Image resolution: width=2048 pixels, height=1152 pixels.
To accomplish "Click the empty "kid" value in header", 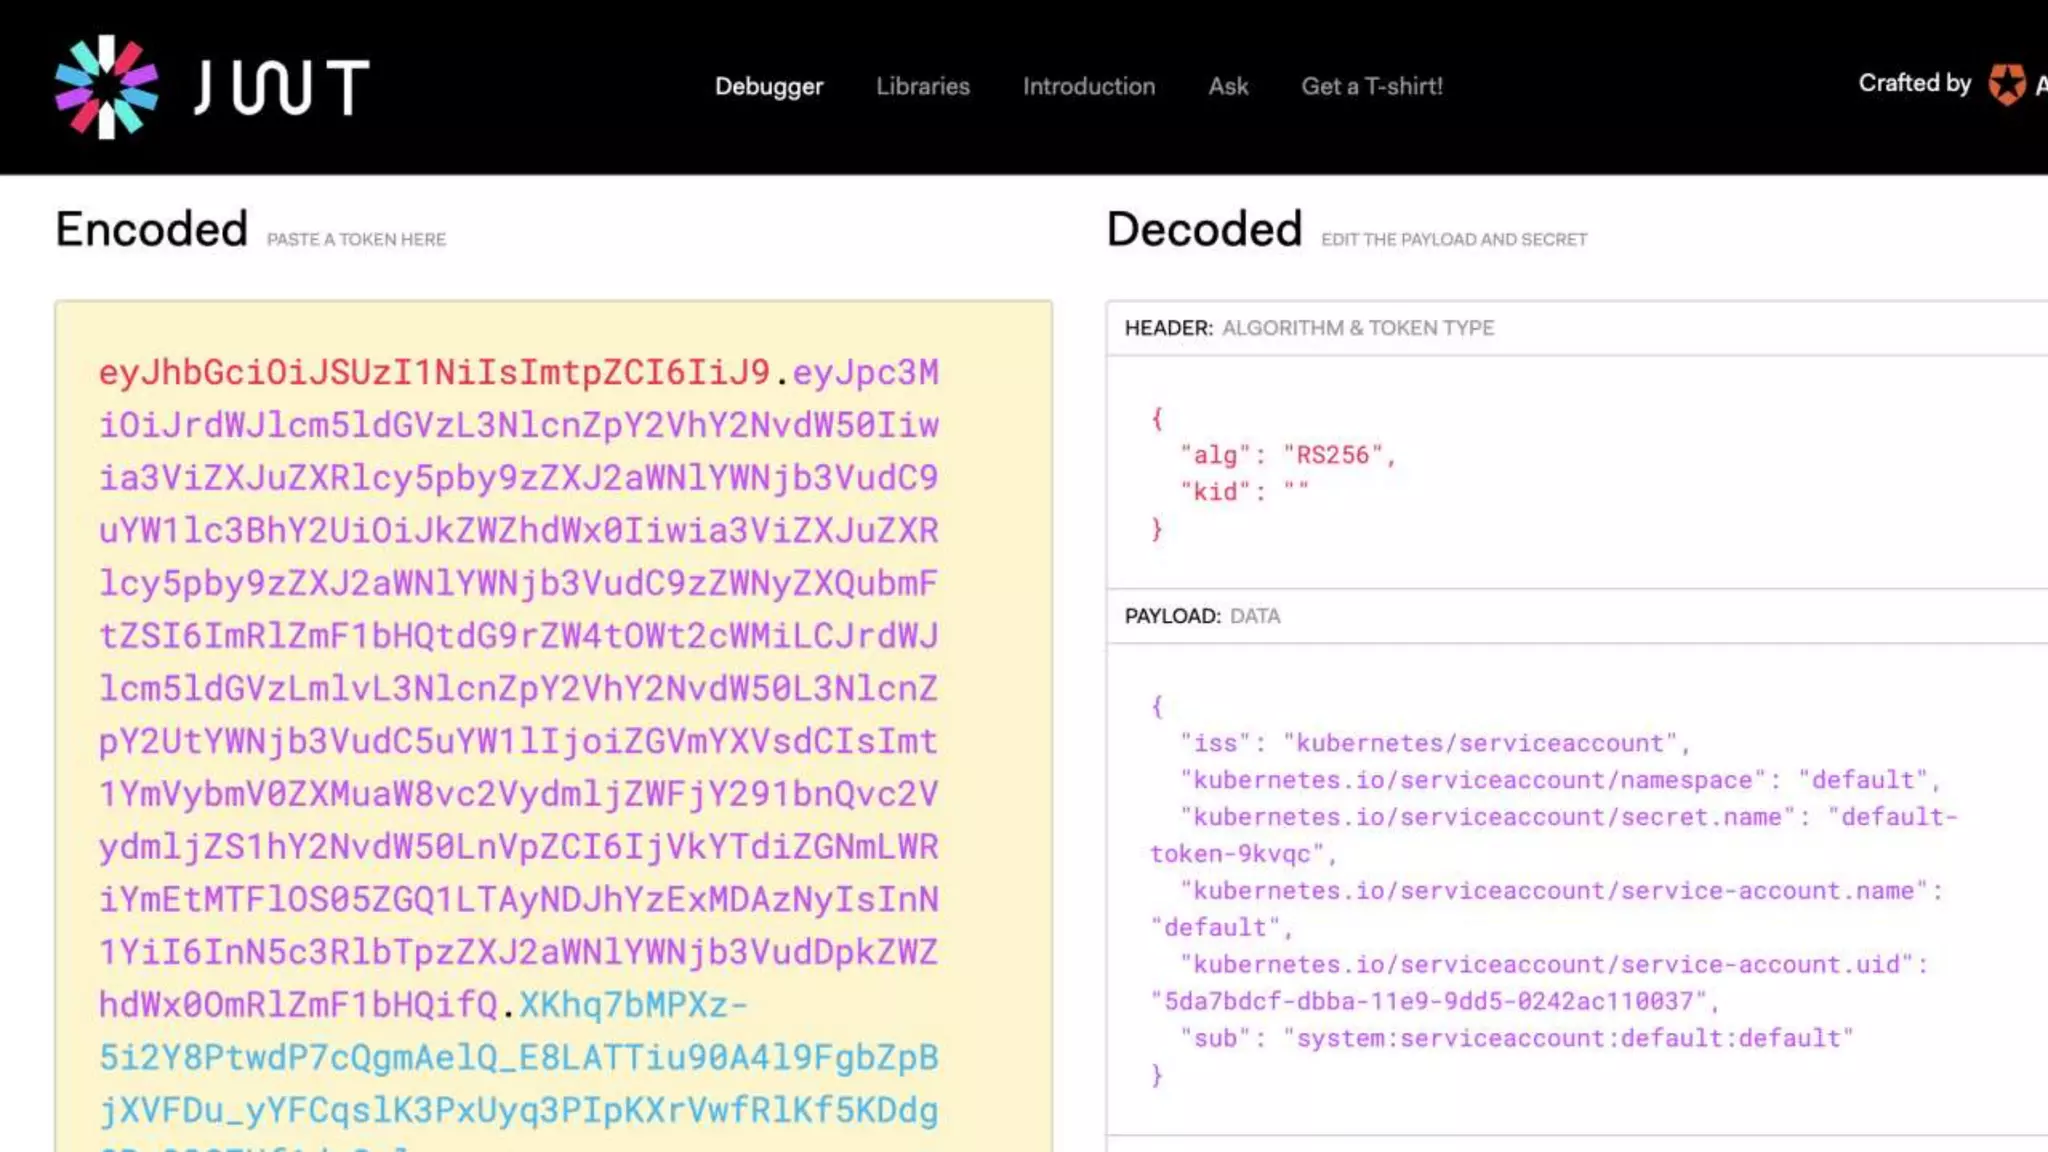I will pos(1296,491).
